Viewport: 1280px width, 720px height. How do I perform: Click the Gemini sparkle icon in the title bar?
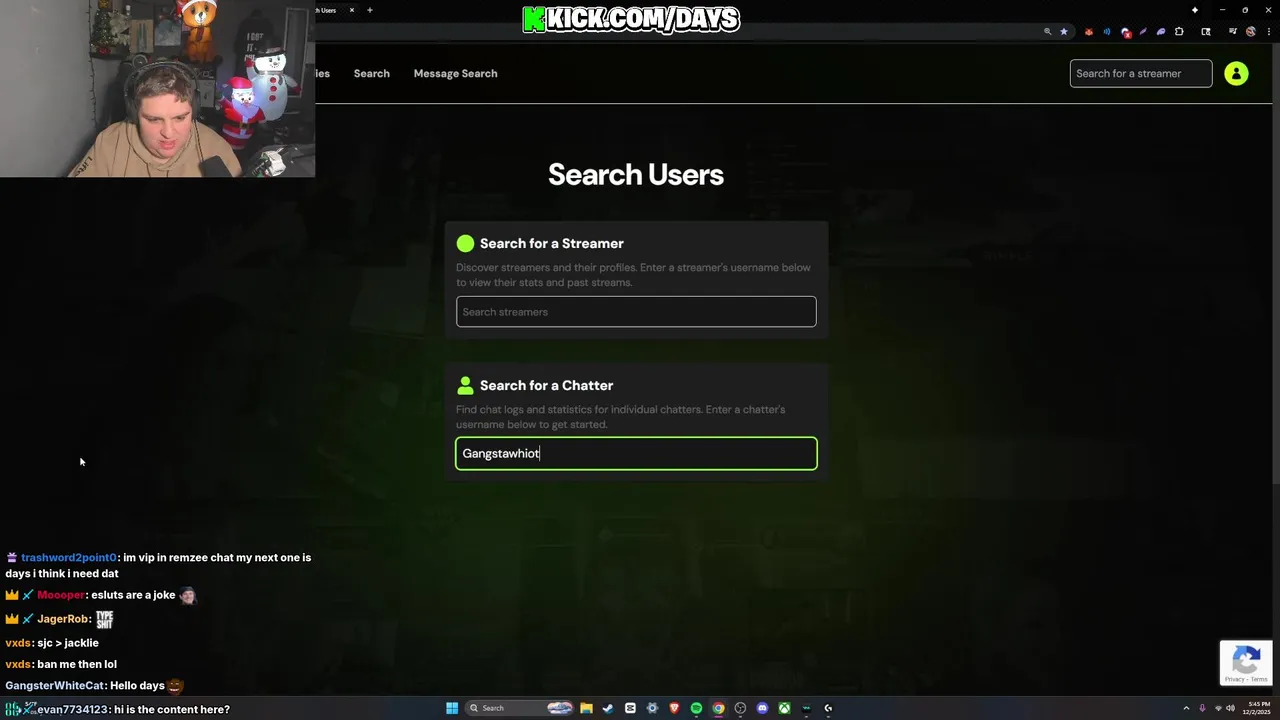click(x=1195, y=10)
